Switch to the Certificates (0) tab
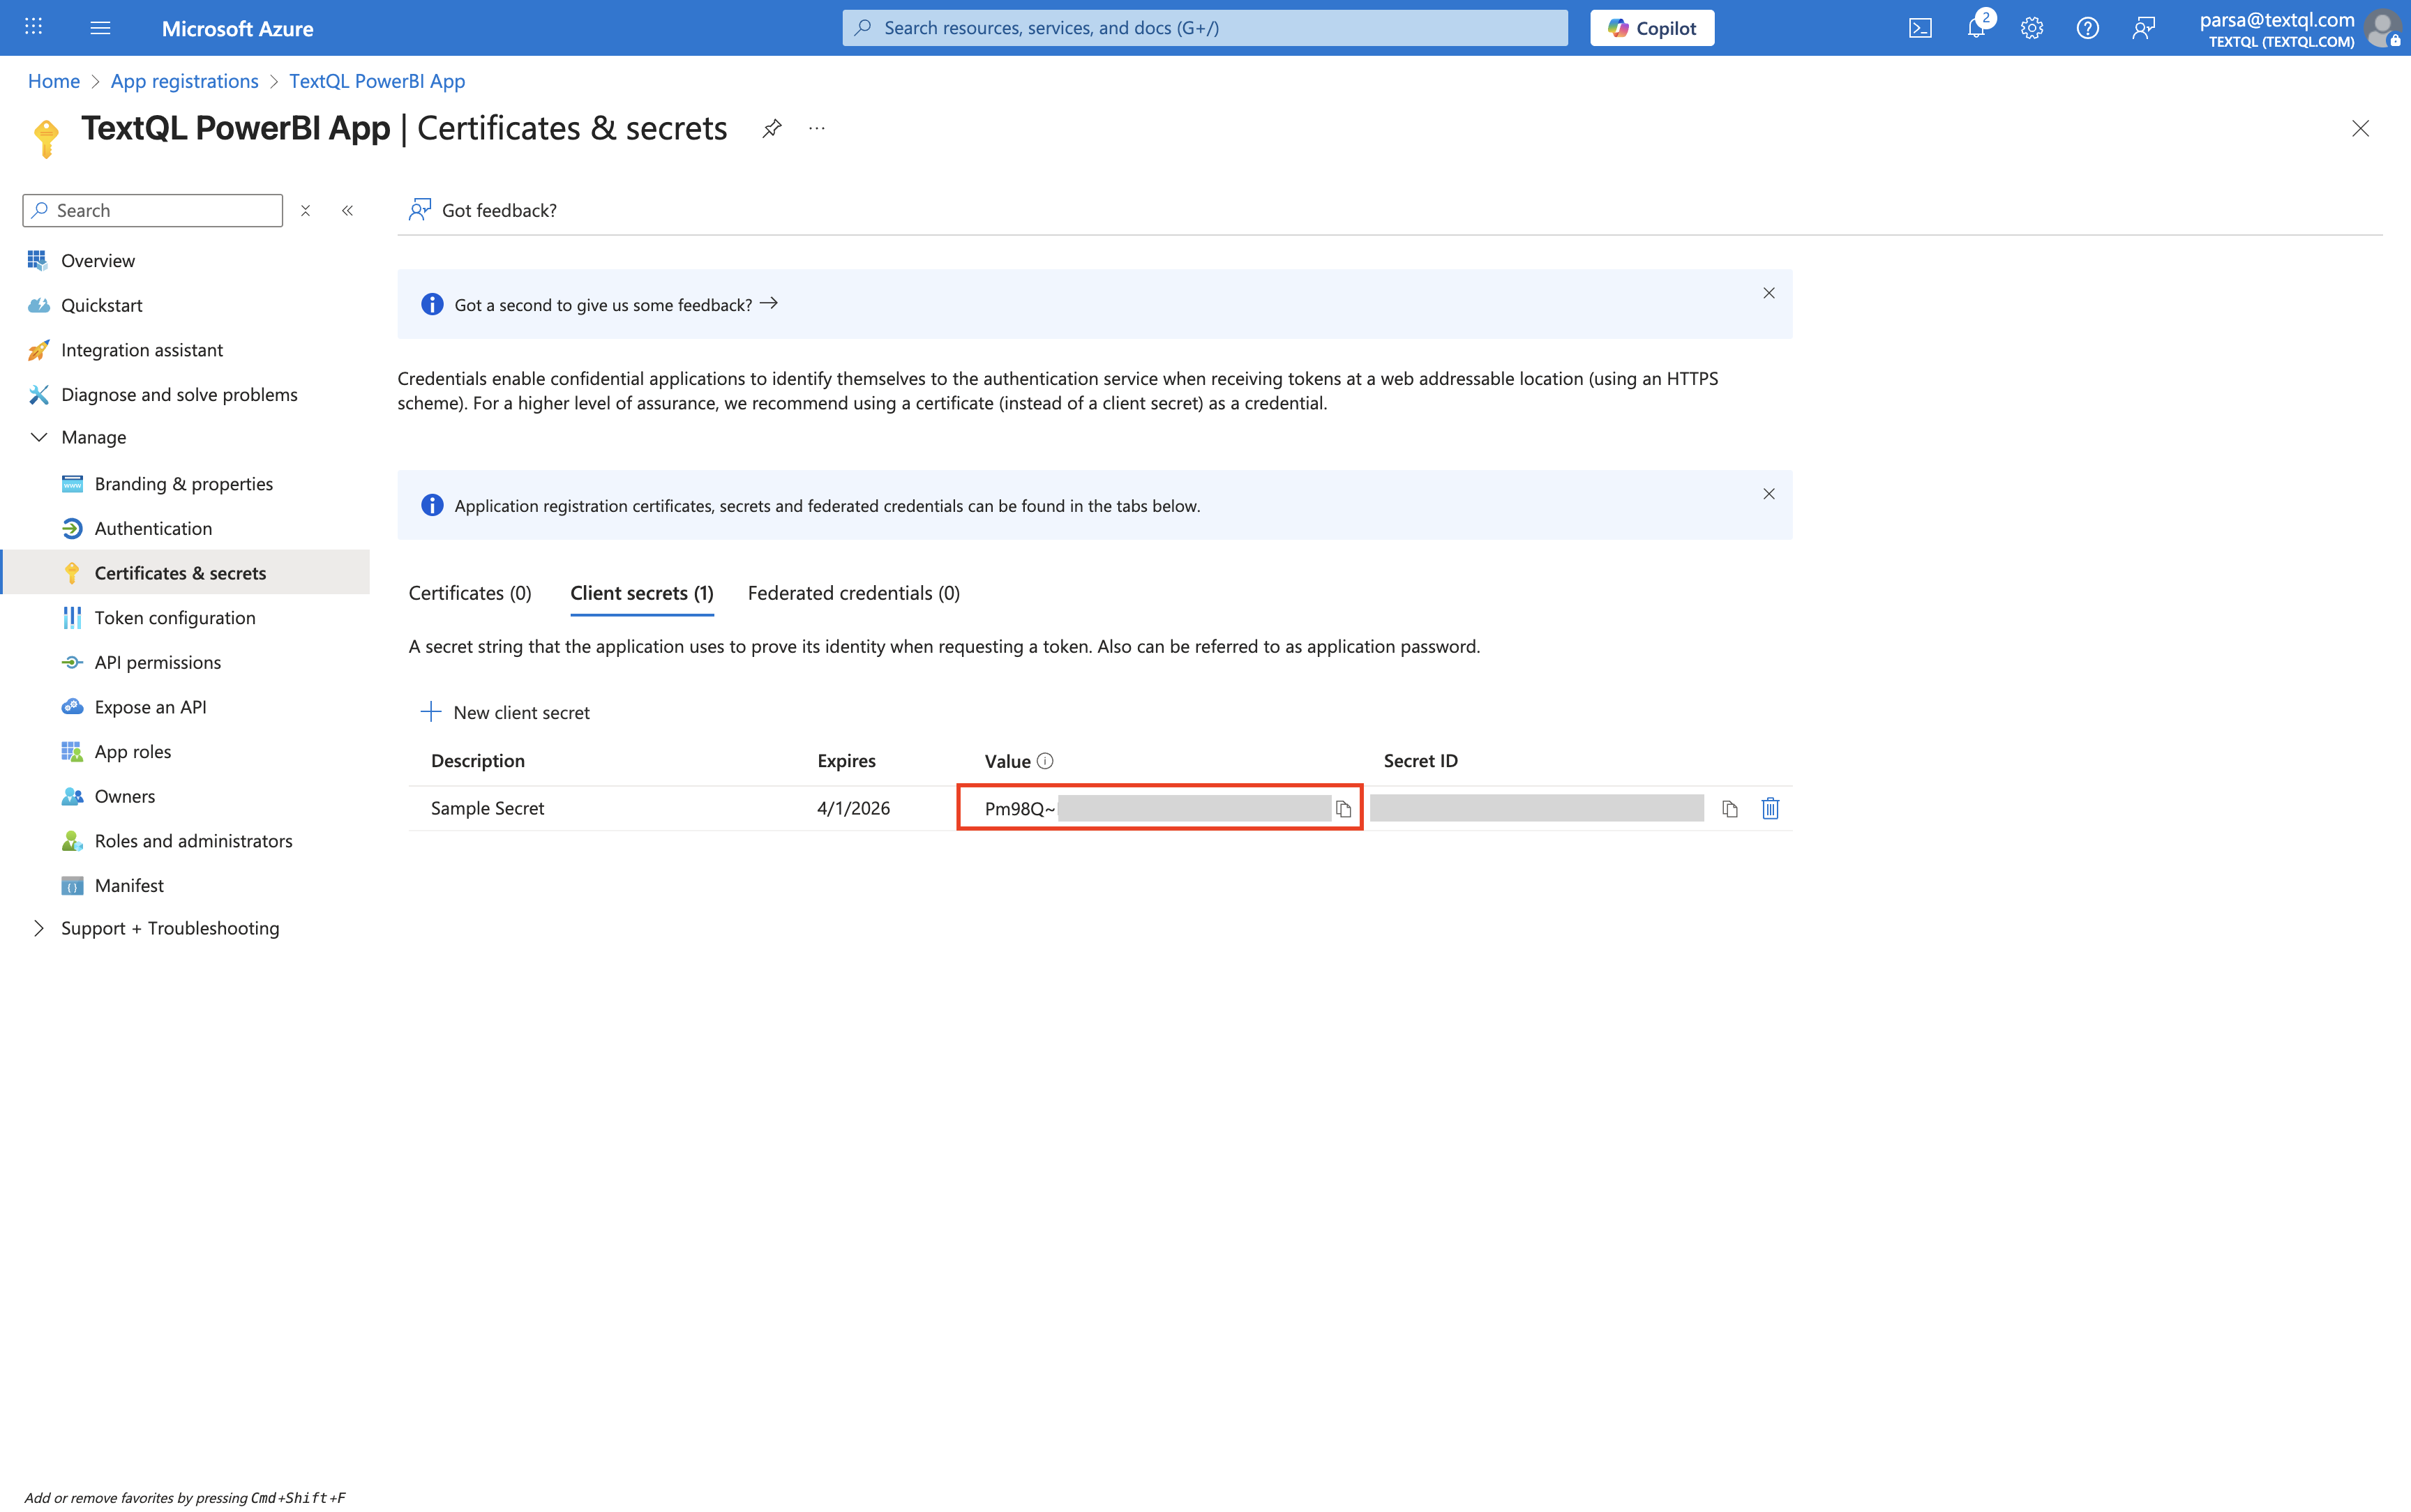 tap(470, 593)
